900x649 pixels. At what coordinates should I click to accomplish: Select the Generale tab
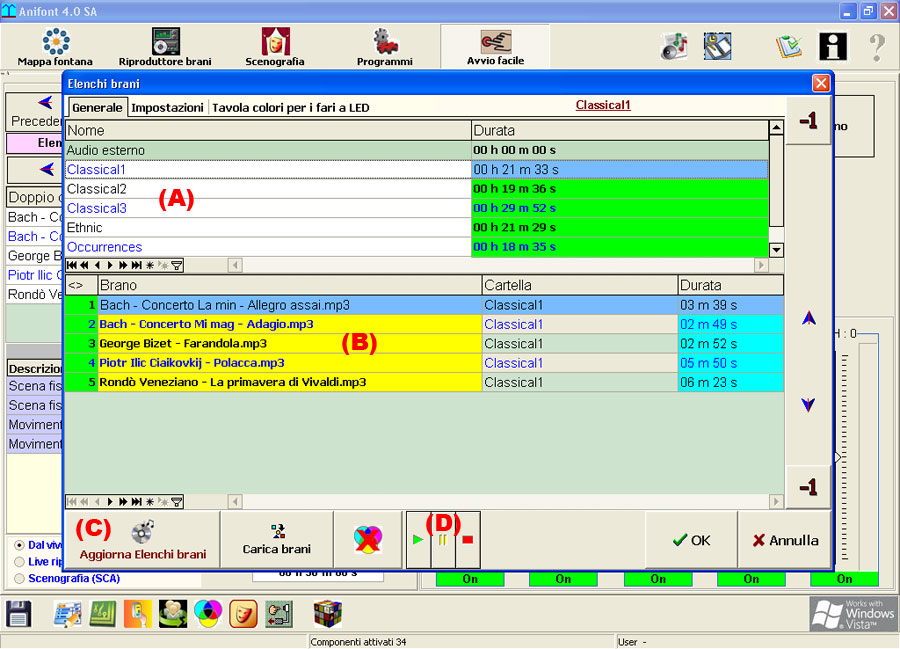coord(97,107)
